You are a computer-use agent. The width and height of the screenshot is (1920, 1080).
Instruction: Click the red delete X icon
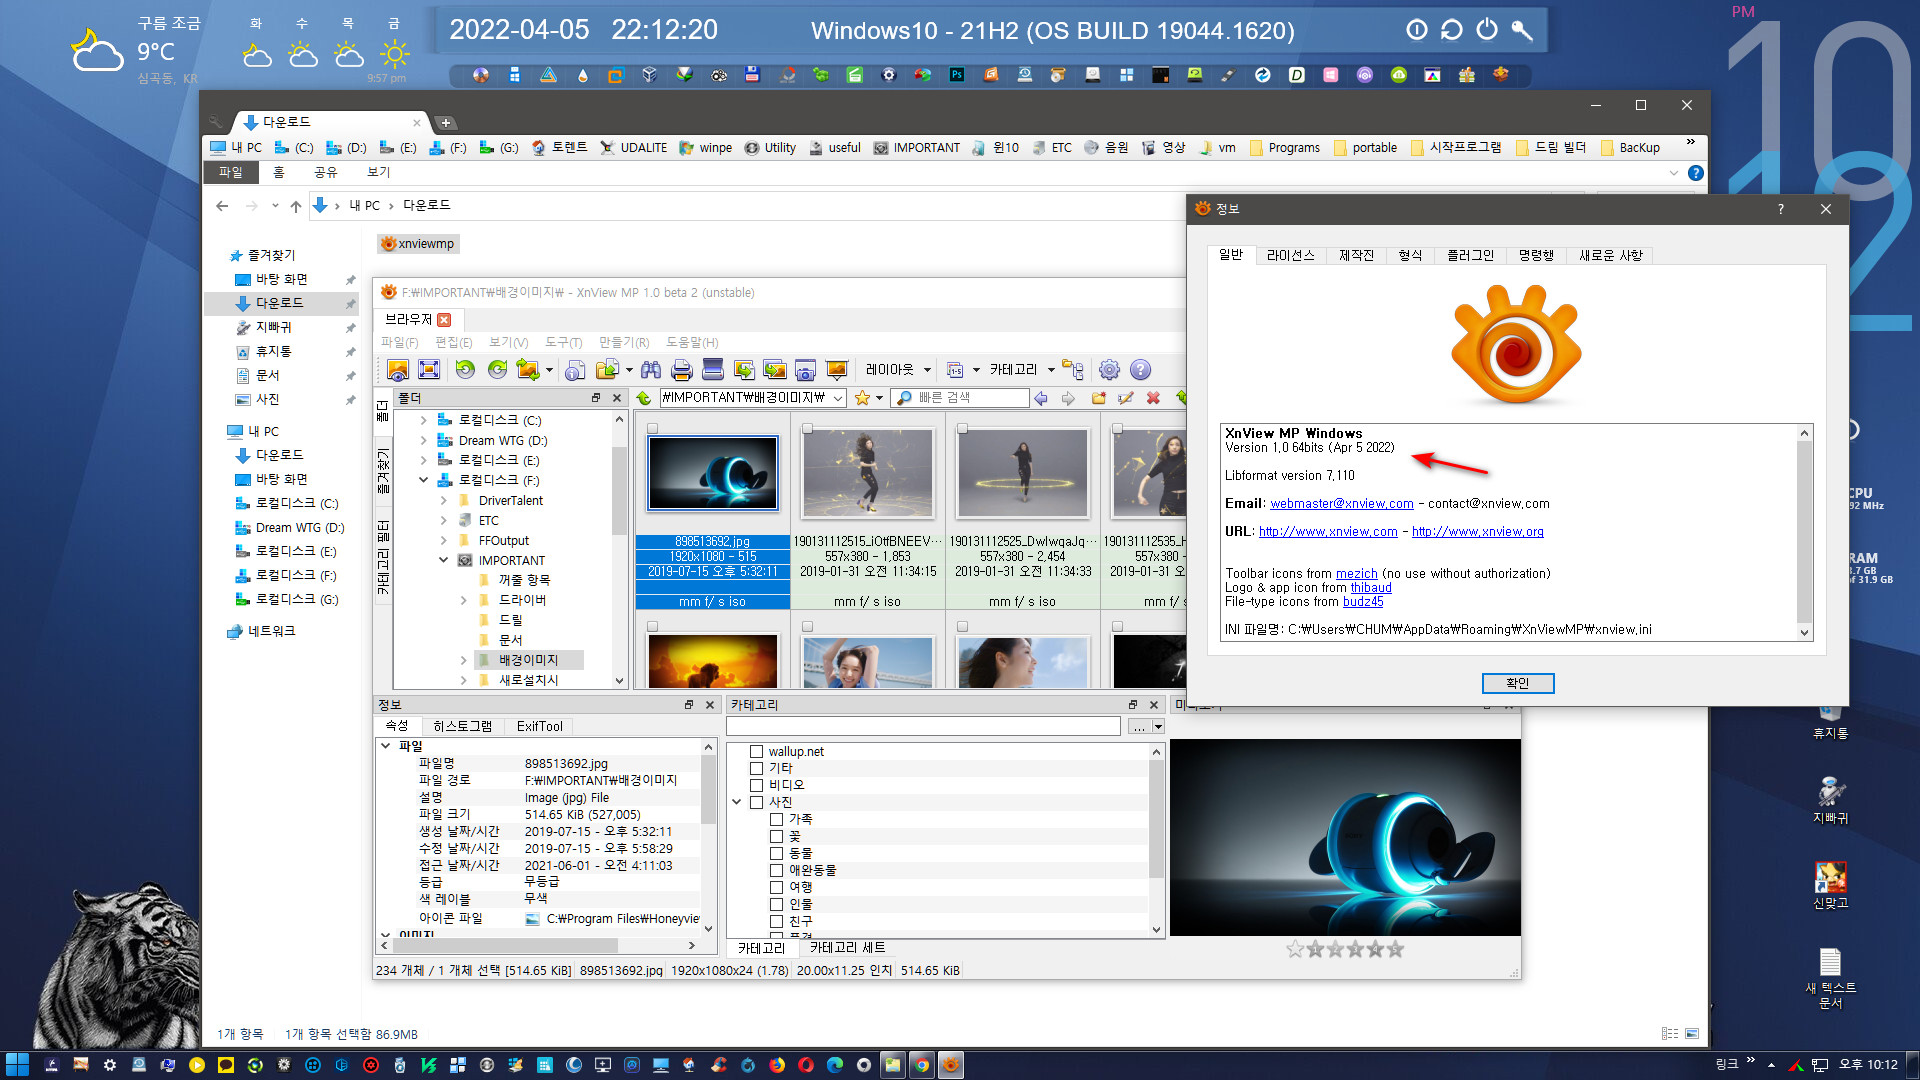(x=1153, y=398)
